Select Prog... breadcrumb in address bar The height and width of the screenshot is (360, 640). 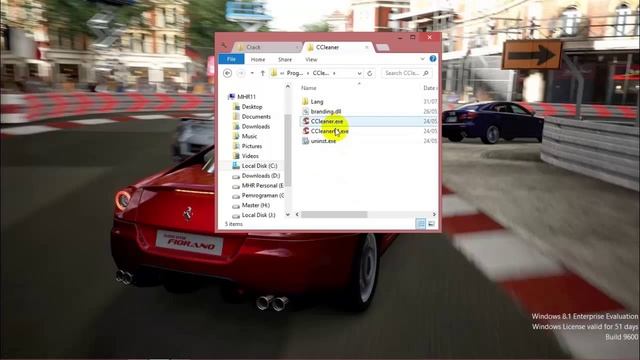295,73
